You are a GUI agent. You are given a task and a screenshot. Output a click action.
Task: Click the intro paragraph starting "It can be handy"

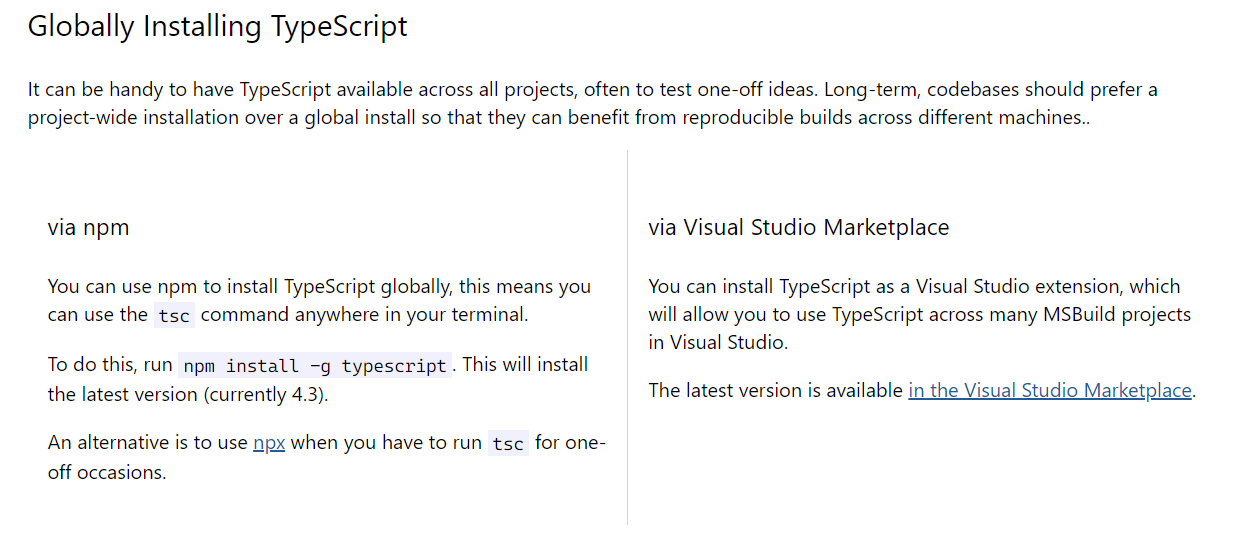(x=593, y=103)
